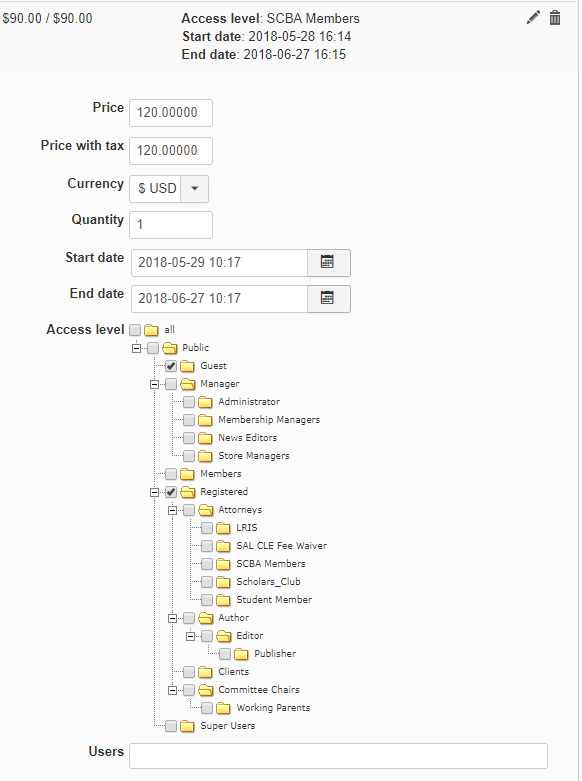The image size is (582, 781).
Task: Check the Membership Managers checkbox
Action: tap(189, 420)
